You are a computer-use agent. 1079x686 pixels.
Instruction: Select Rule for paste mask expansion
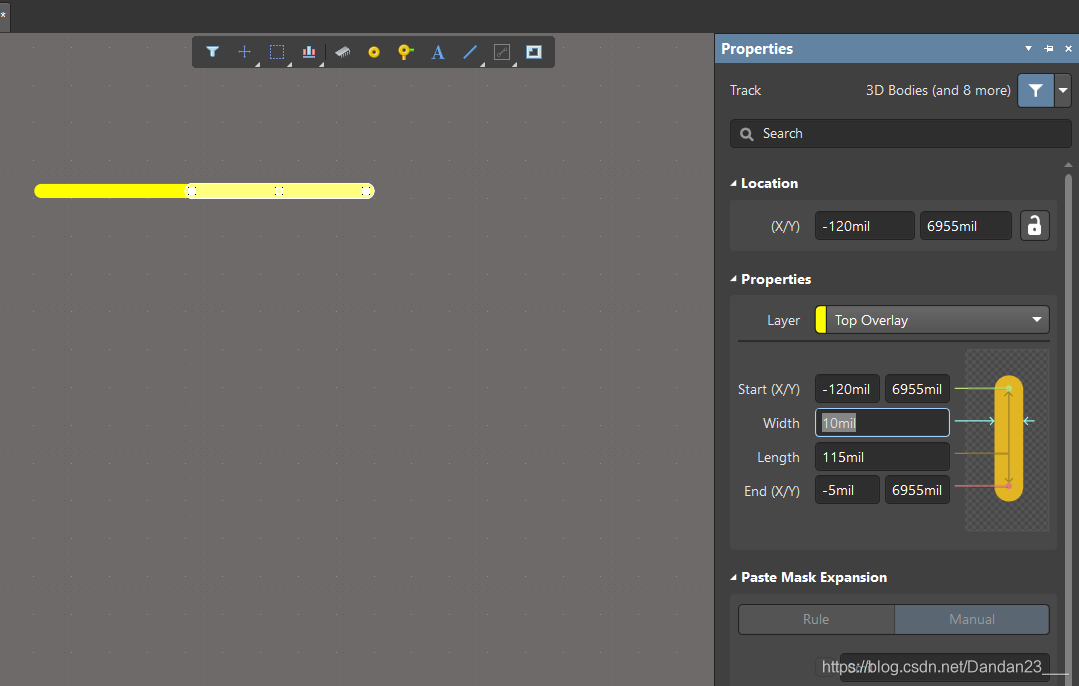pyautogui.click(x=816, y=619)
